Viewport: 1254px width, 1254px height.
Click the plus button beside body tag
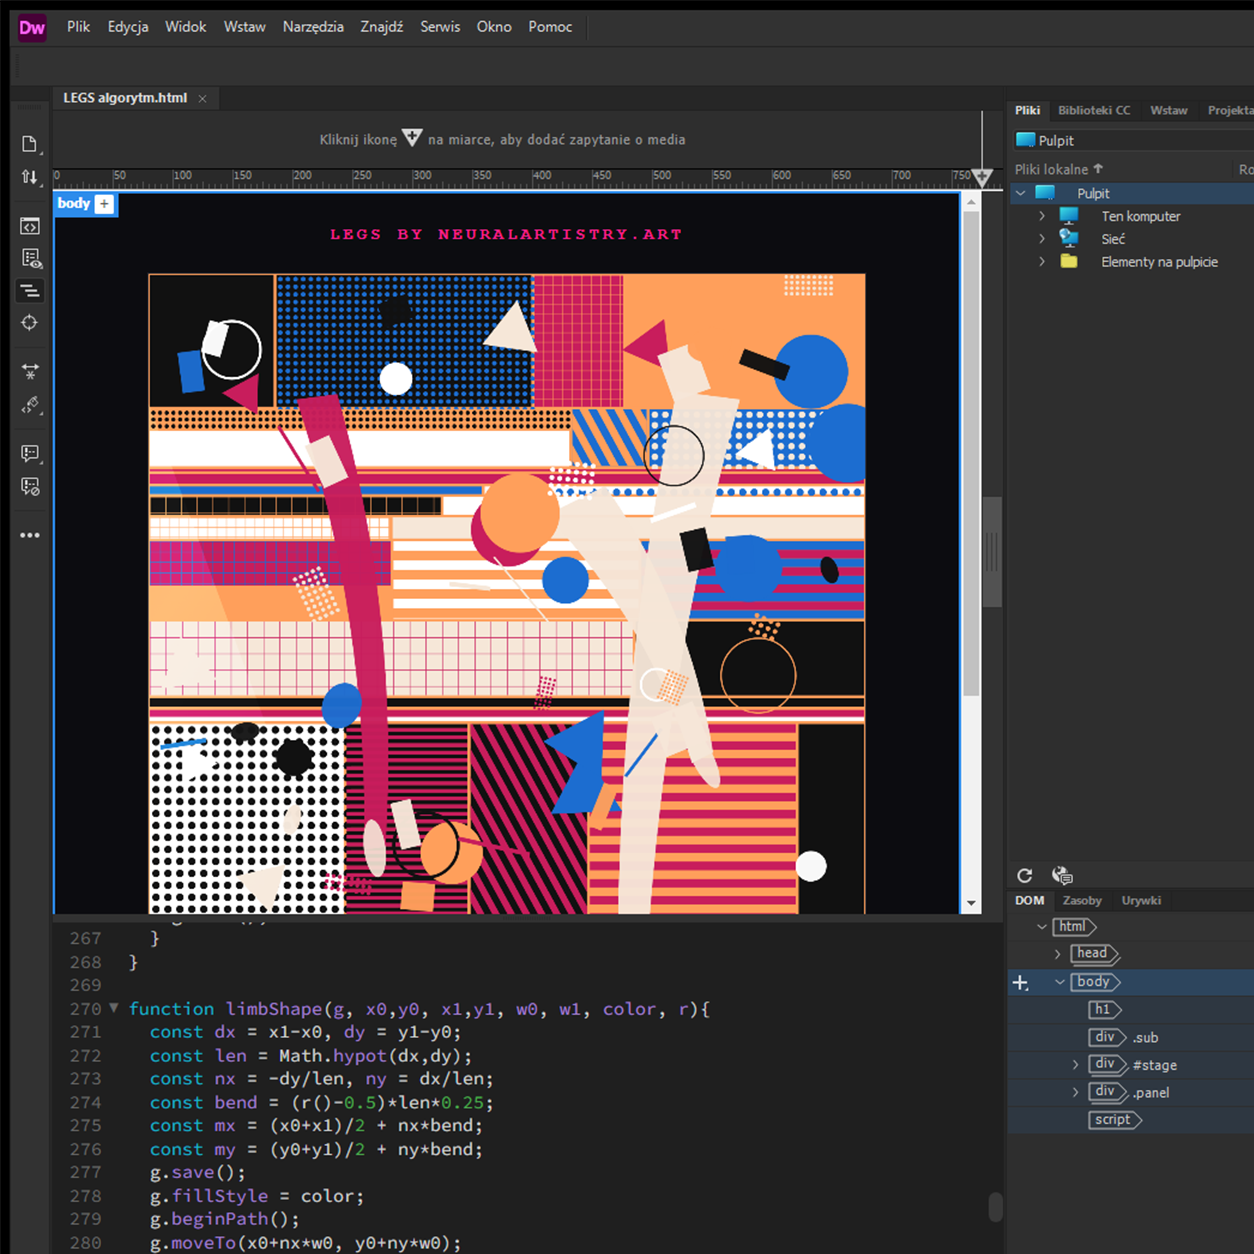104,204
